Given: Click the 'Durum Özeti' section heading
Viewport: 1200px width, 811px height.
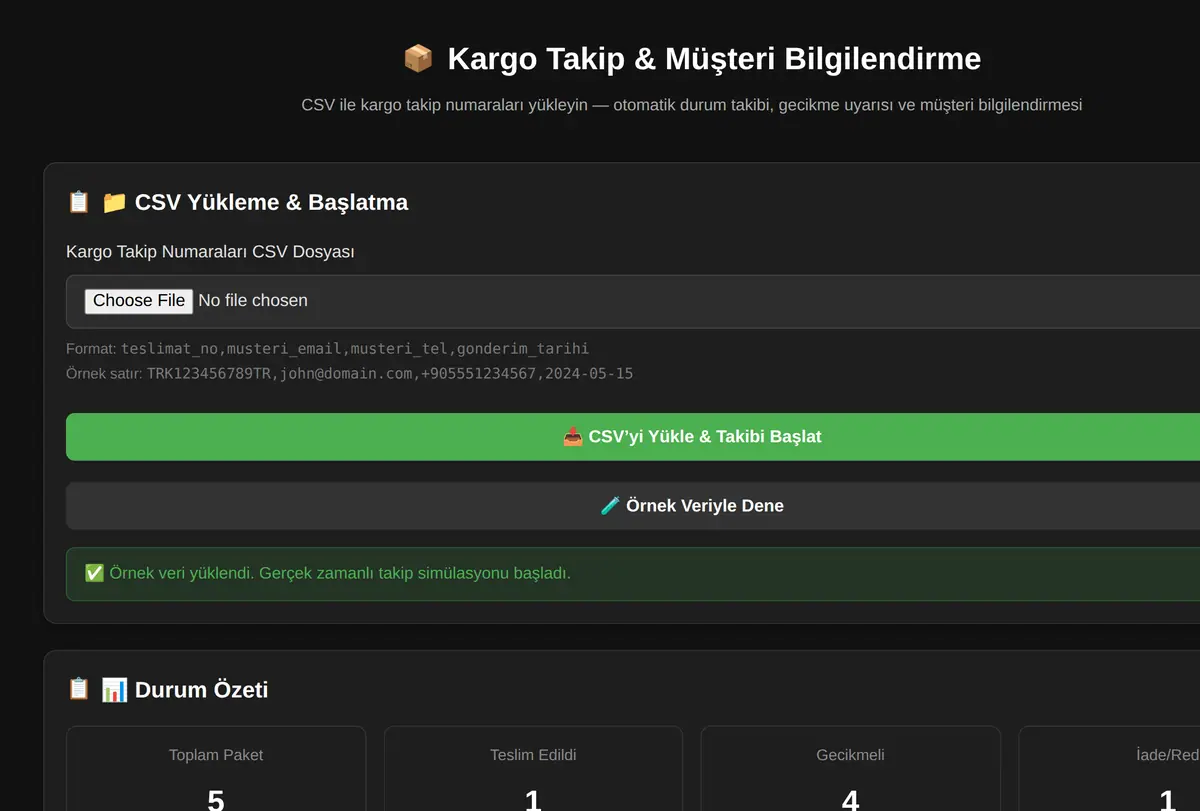Looking at the screenshot, I should pyautogui.click(x=201, y=690).
